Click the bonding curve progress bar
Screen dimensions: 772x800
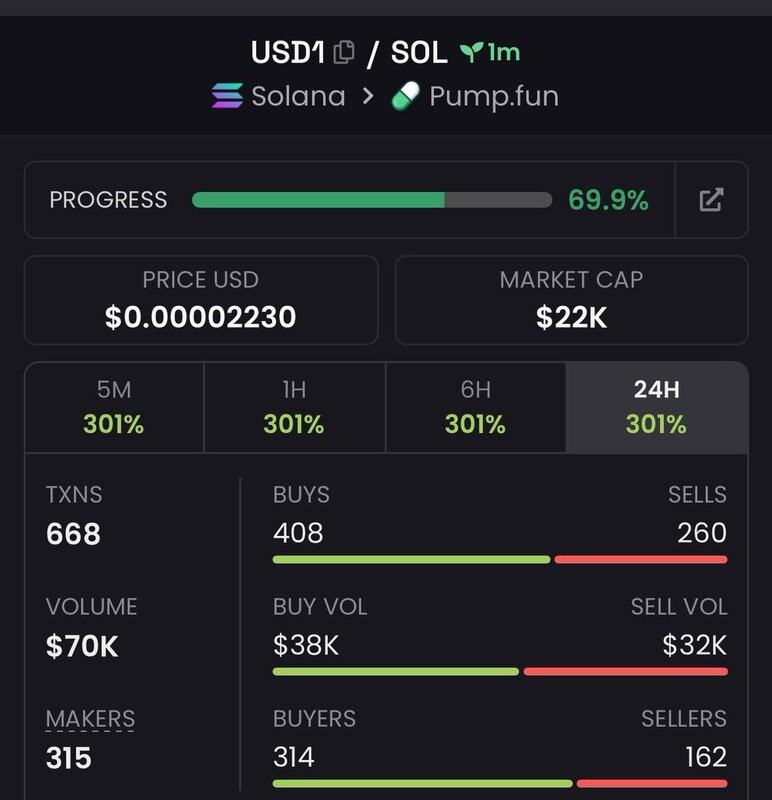pyautogui.click(x=371, y=200)
